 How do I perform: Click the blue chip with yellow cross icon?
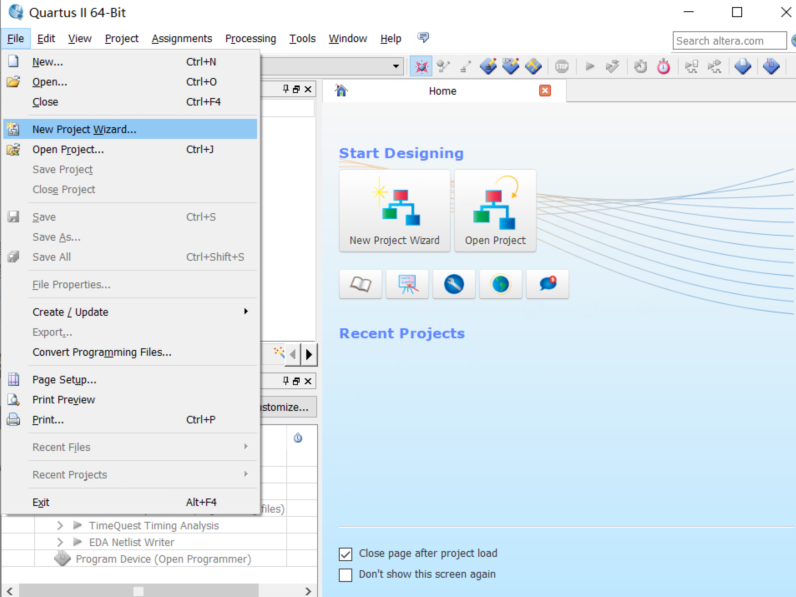[534, 66]
